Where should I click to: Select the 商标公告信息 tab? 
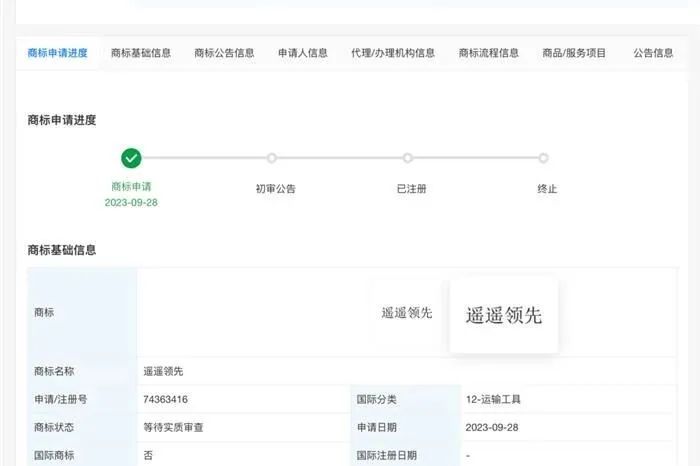coord(224,53)
